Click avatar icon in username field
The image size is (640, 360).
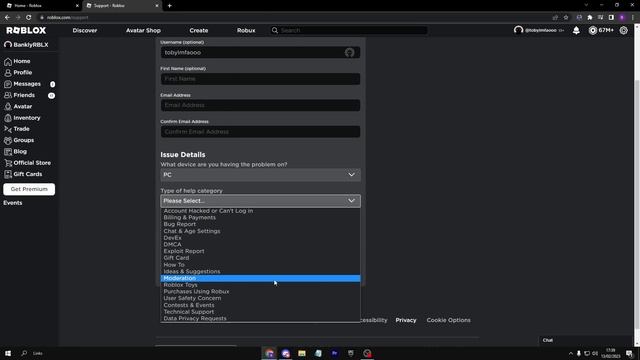point(349,53)
